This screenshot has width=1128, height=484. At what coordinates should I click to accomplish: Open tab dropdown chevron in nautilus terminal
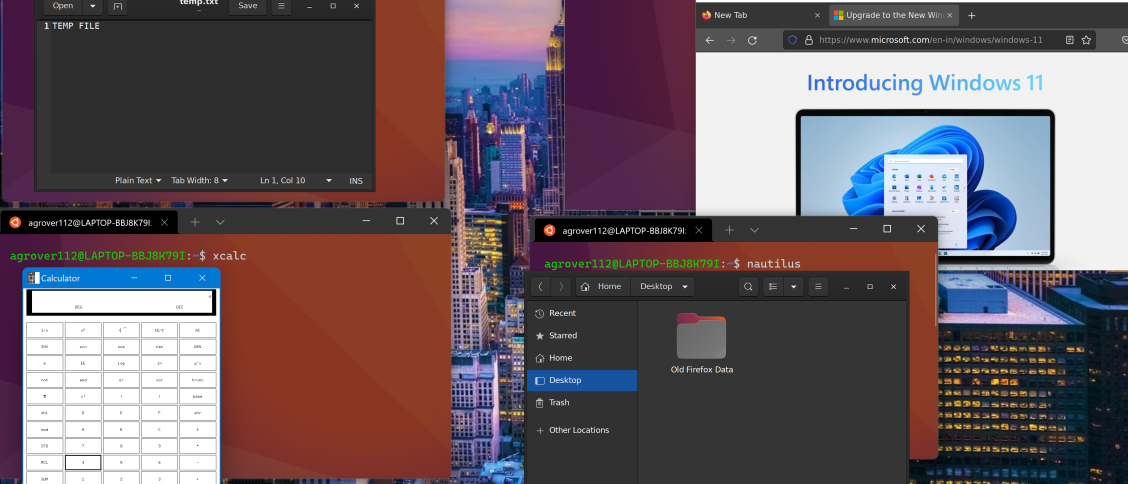pyautogui.click(x=754, y=230)
